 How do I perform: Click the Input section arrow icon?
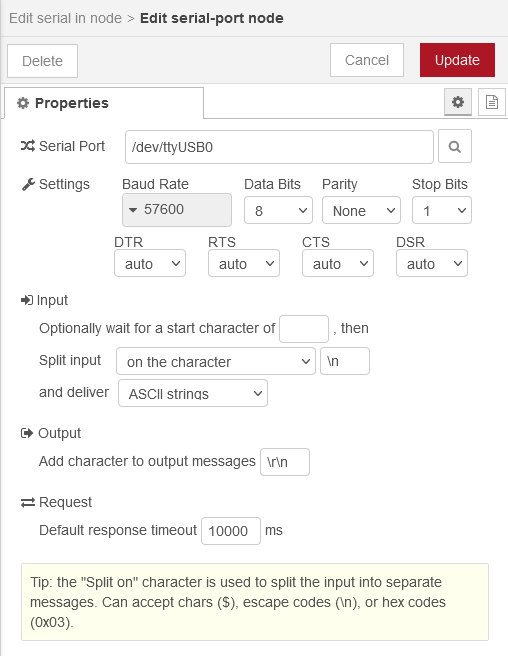point(27,300)
